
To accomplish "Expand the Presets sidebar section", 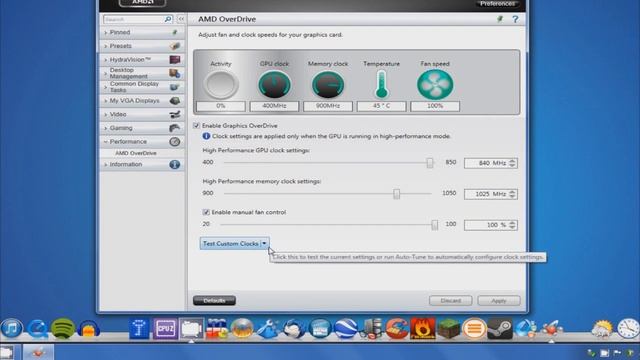I will 142,46.
